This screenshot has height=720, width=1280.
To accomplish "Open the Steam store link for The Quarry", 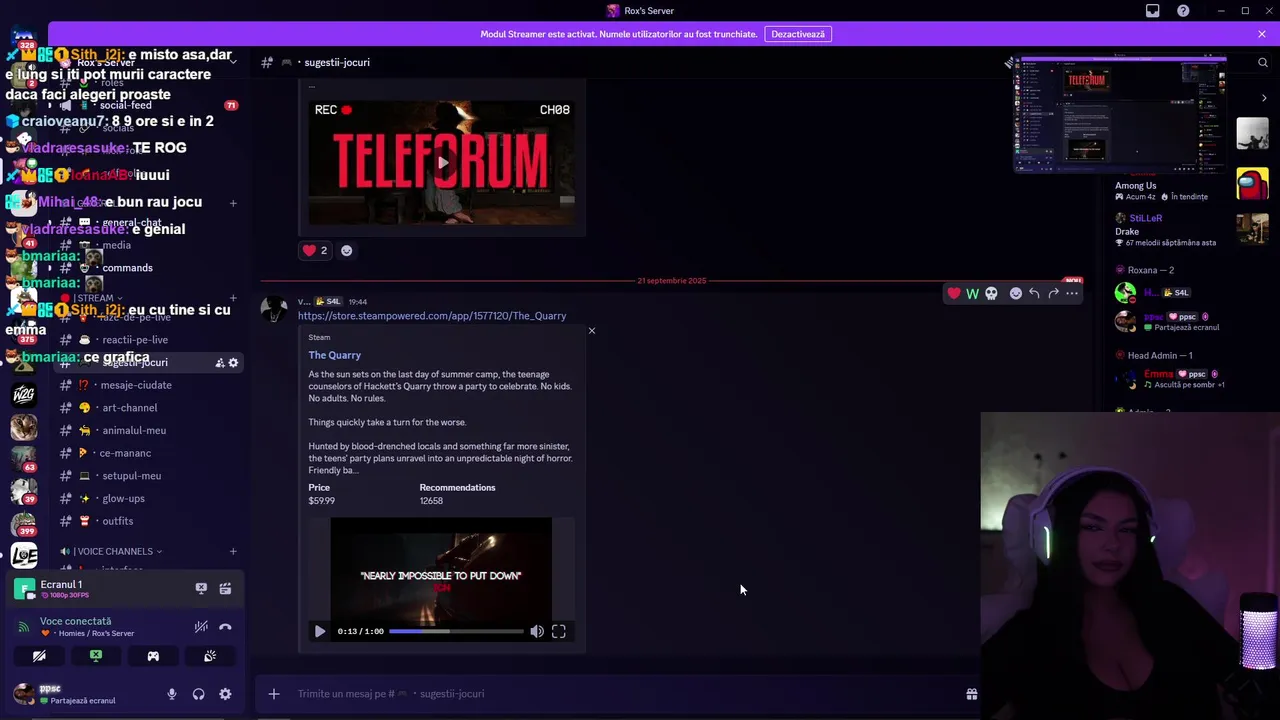I will (432, 316).
